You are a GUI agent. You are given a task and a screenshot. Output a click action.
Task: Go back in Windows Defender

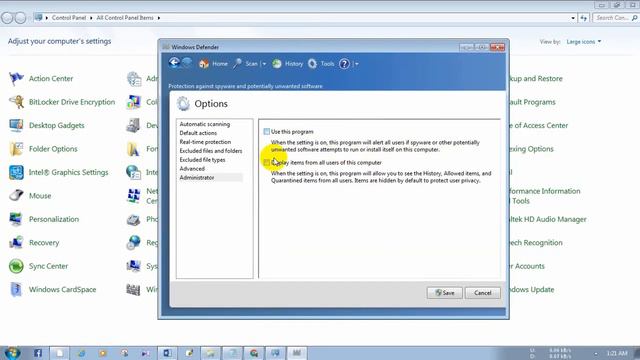point(174,63)
